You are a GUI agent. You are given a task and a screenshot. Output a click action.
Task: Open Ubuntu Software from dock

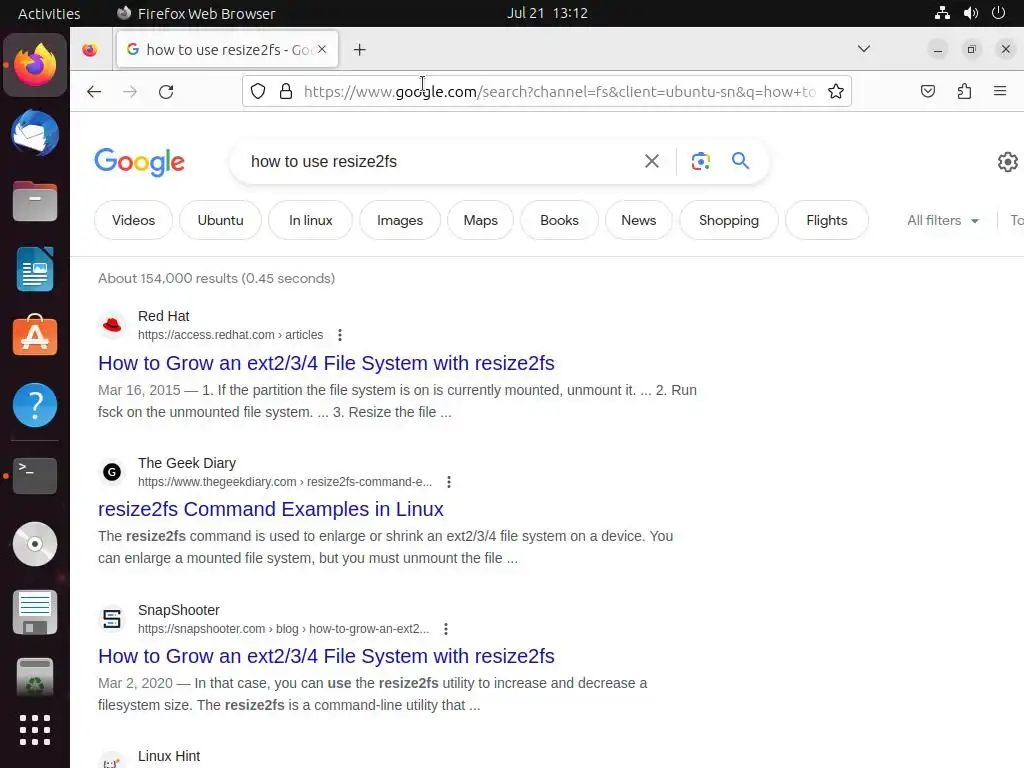click(35, 336)
